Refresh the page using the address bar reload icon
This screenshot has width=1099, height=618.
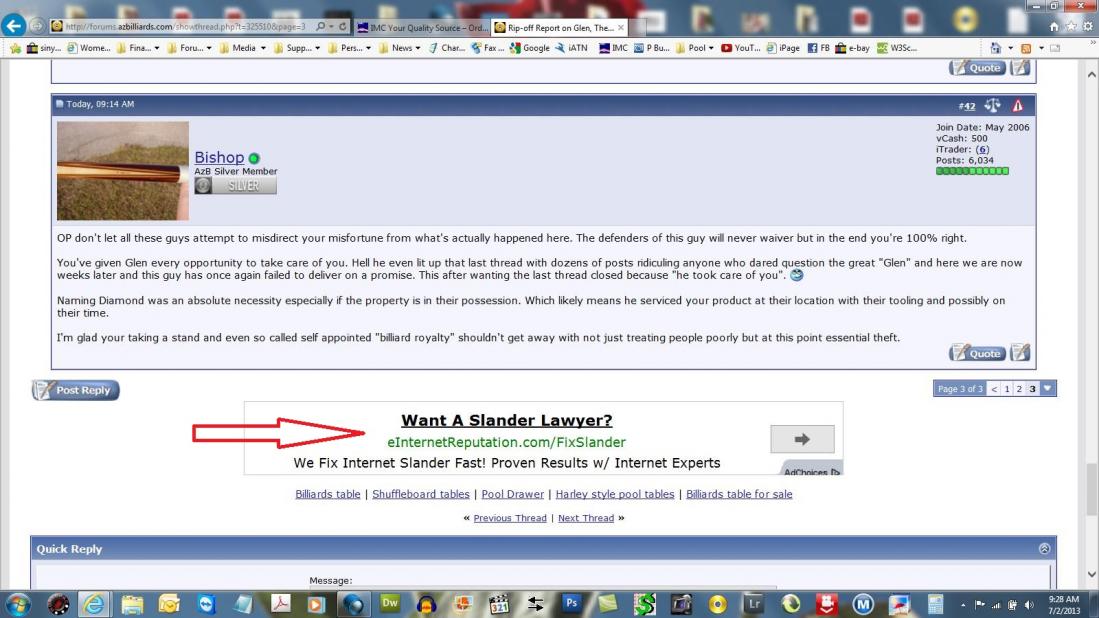(x=343, y=27)
